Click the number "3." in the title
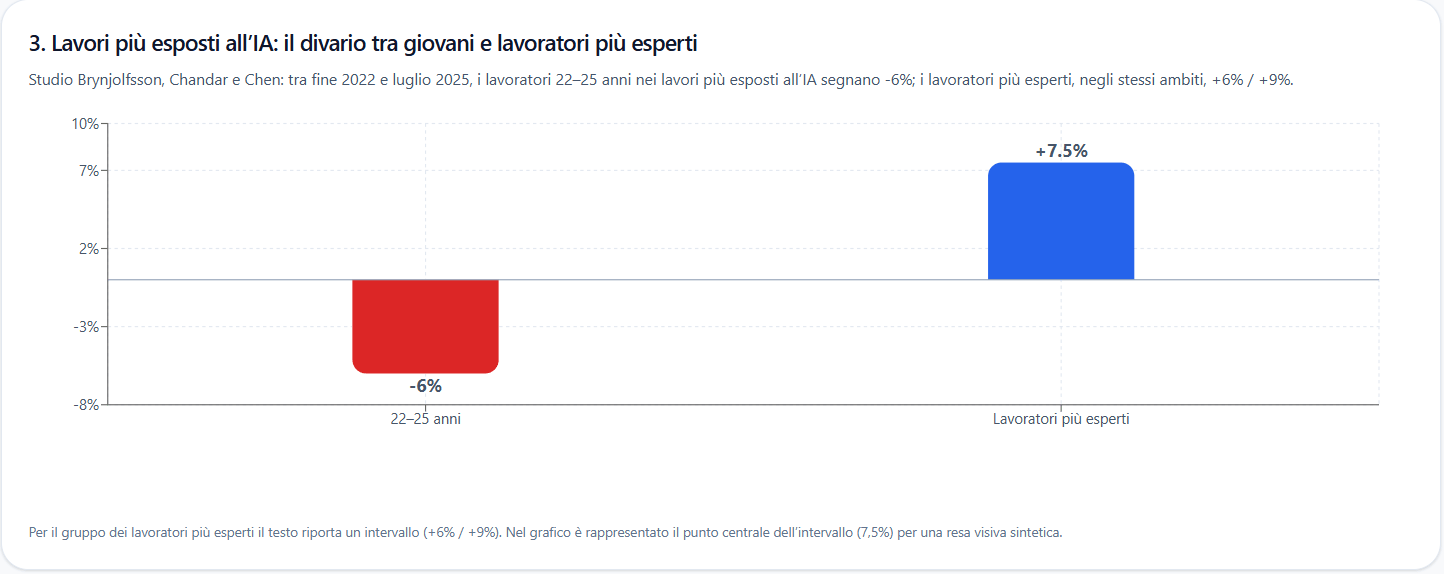 coord(37,44)
